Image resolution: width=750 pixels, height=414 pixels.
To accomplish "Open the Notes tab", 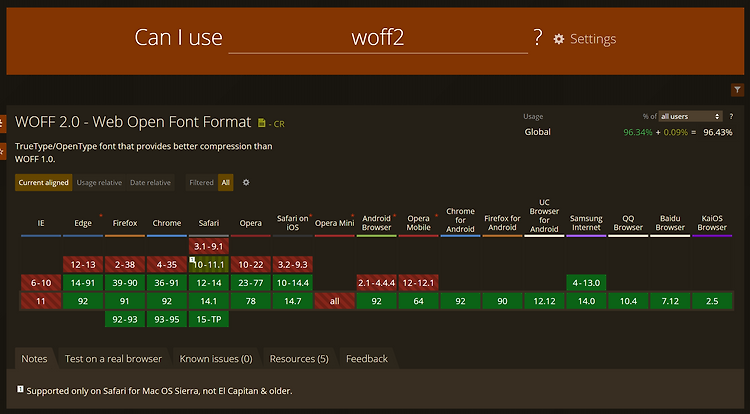I will (34, 359).
